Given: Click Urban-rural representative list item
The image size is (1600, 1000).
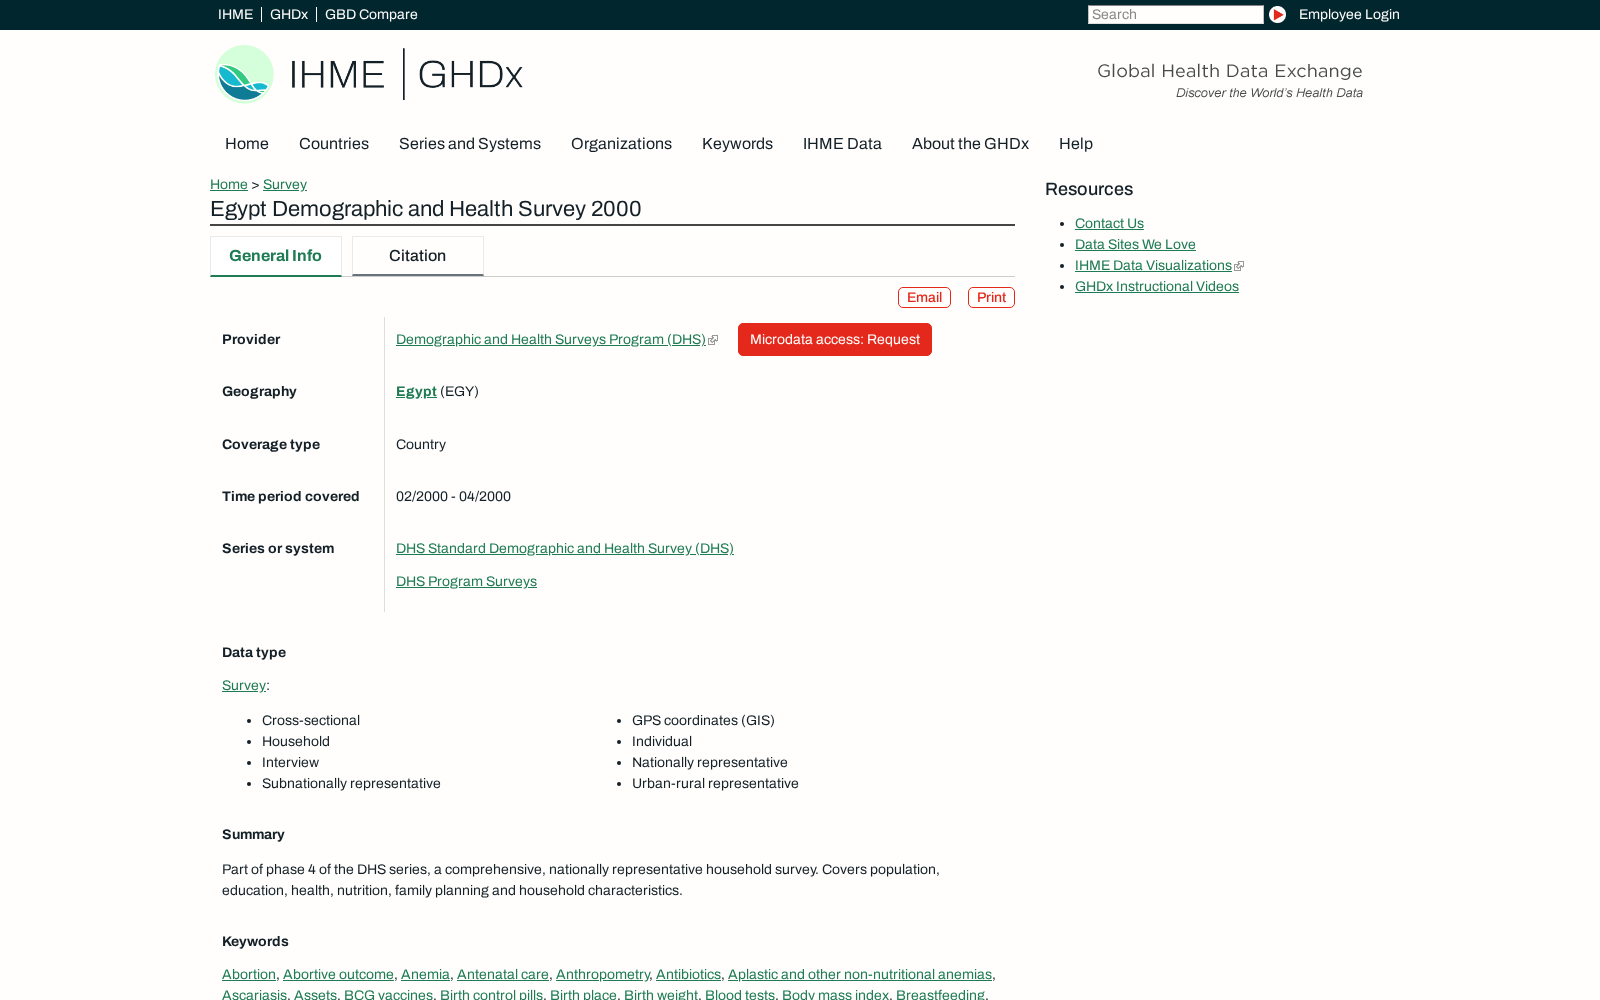Looking at the screenshot, I should tap(715, 783).
